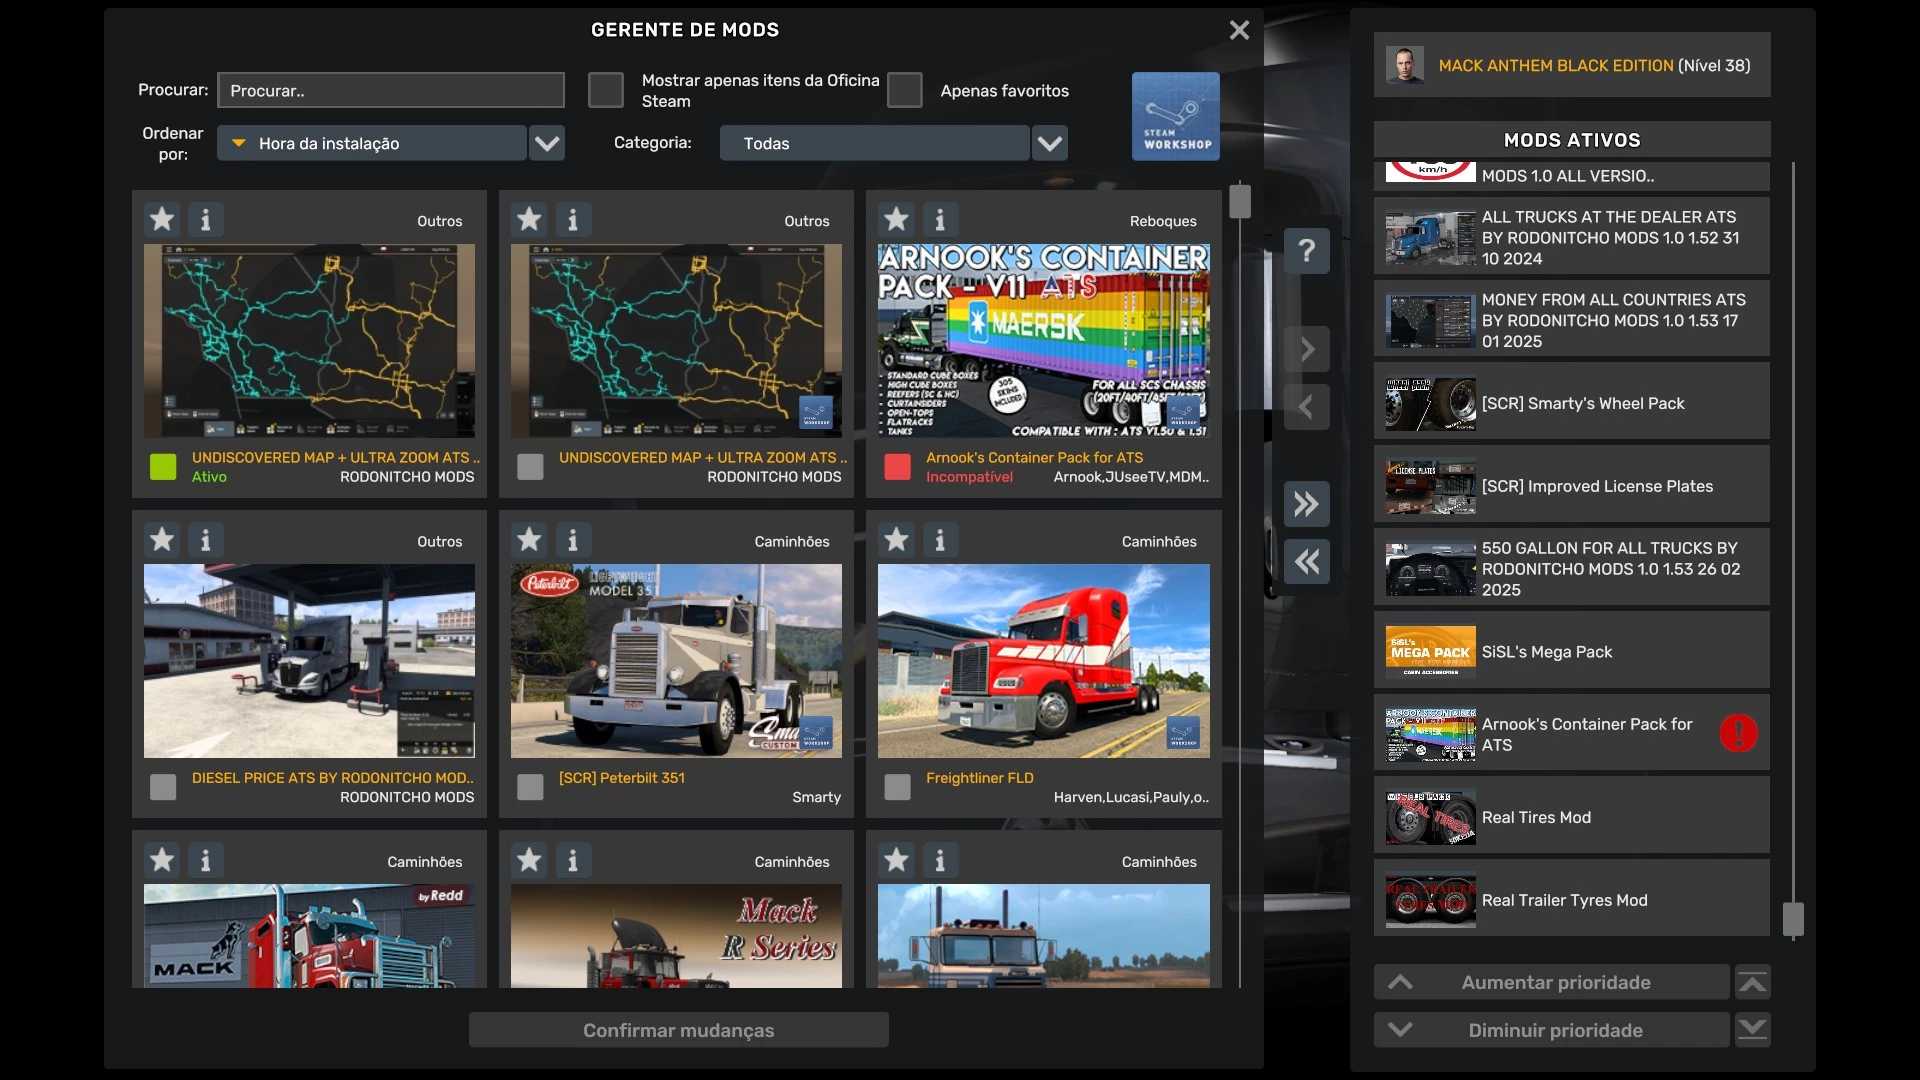
Task: Show info for Freightliner FLD mod
Action: click(x=939, y=540)
